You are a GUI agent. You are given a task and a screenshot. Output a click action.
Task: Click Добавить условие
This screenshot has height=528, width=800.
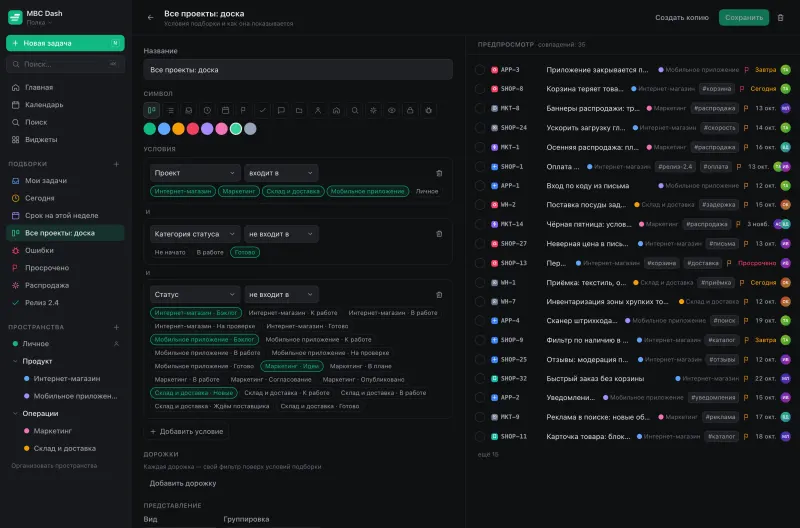[x=187, y=432]
